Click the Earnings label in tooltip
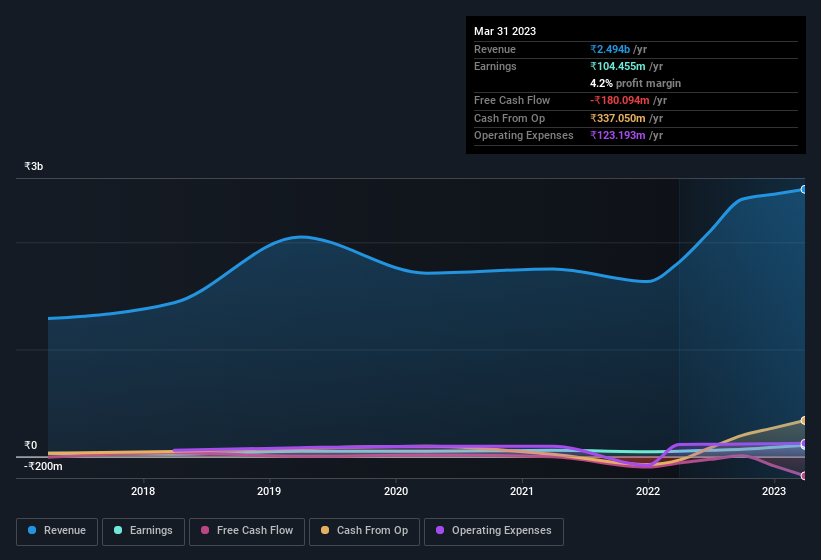This screenshot has width=821, height=560. (495, 66)
